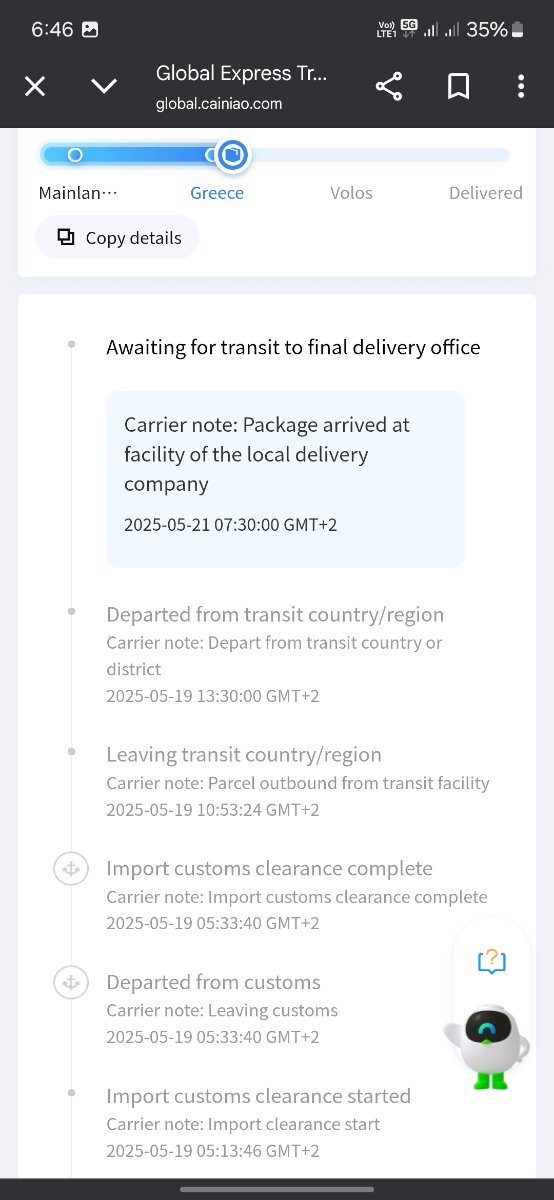Tap anchor icon beside Departed from customs

(x=71, y=983)
